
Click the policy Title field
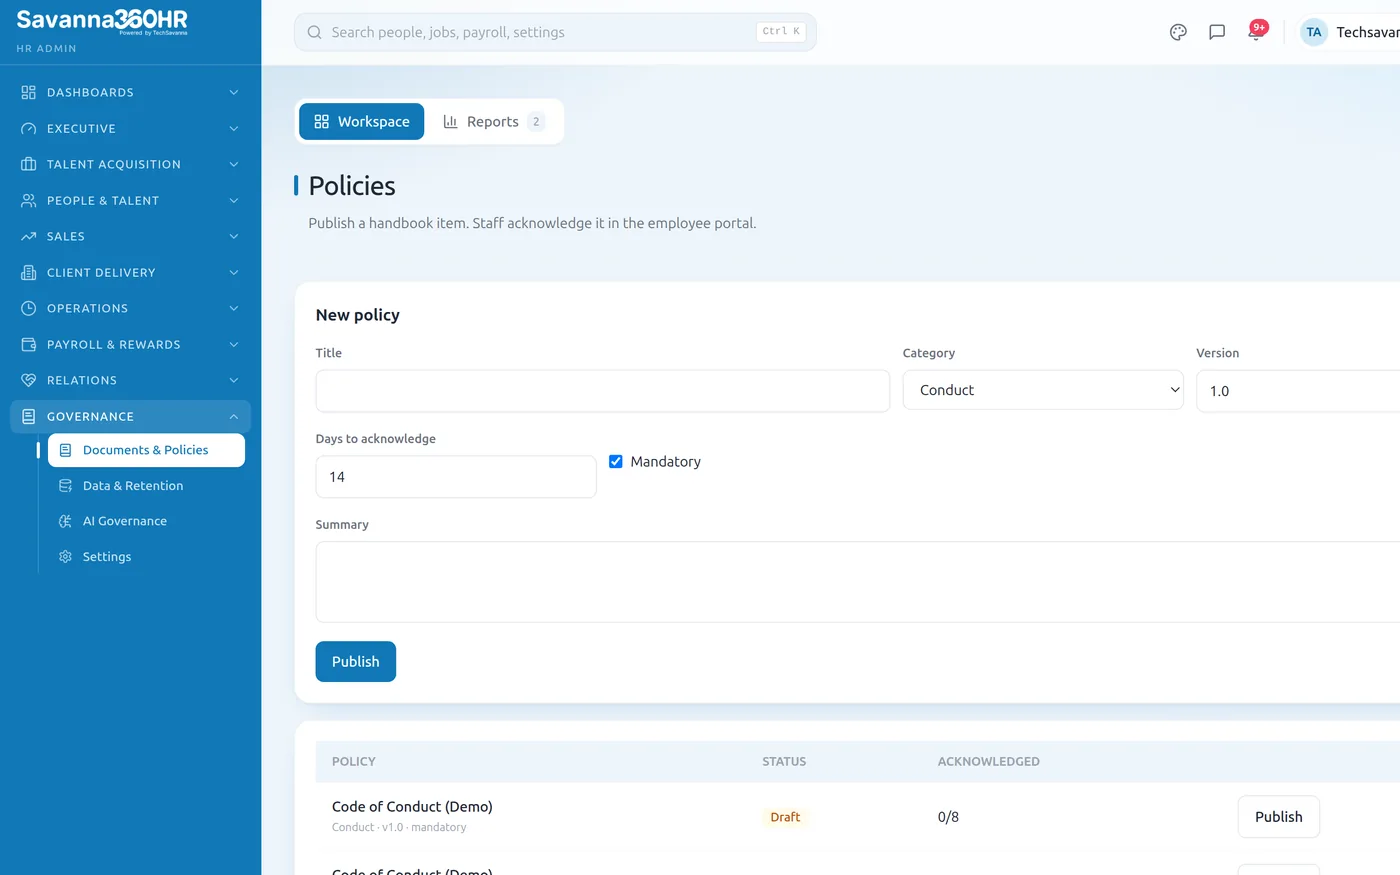point(603,391)
